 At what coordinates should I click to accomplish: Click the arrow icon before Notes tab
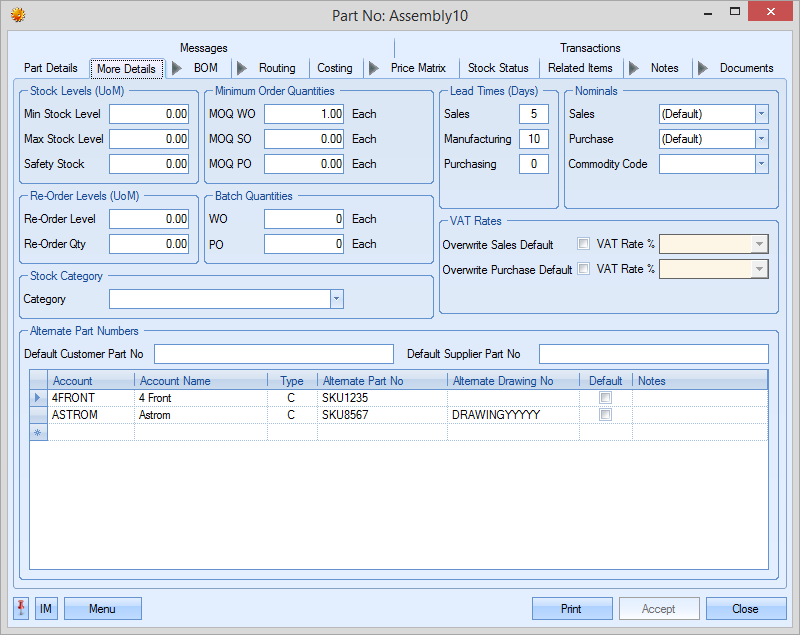coord(634,68)
